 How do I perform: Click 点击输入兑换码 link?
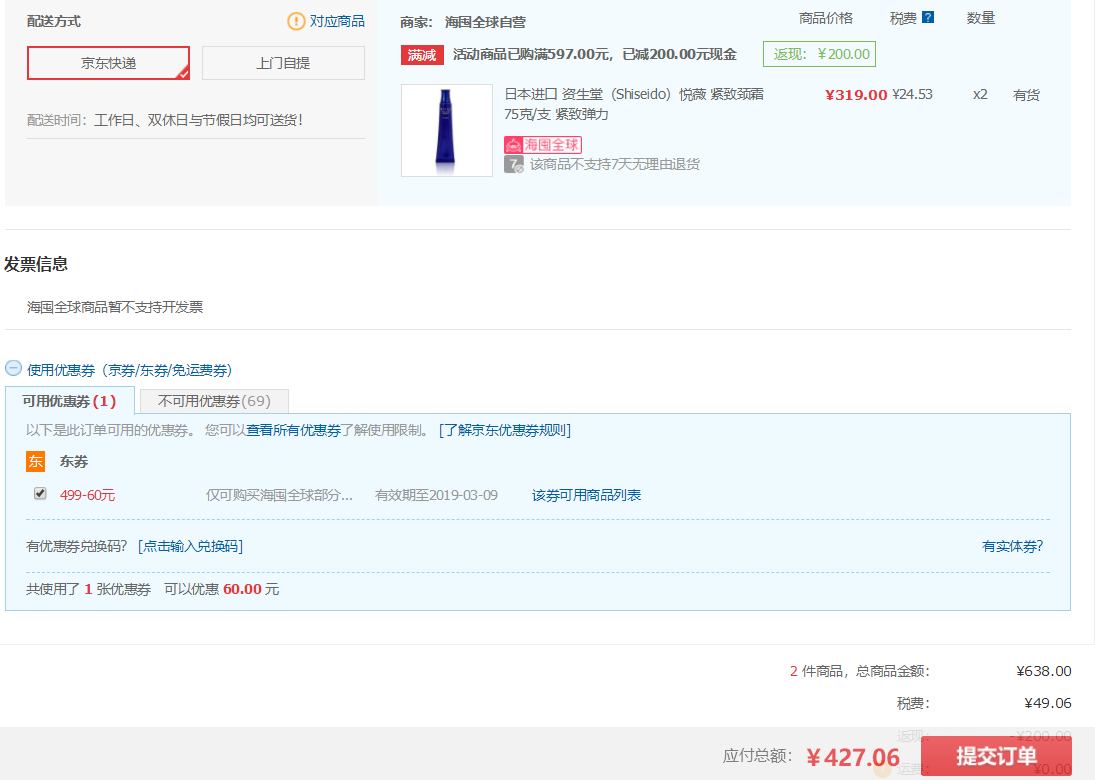pyautogui.click(x=191, y=546)
